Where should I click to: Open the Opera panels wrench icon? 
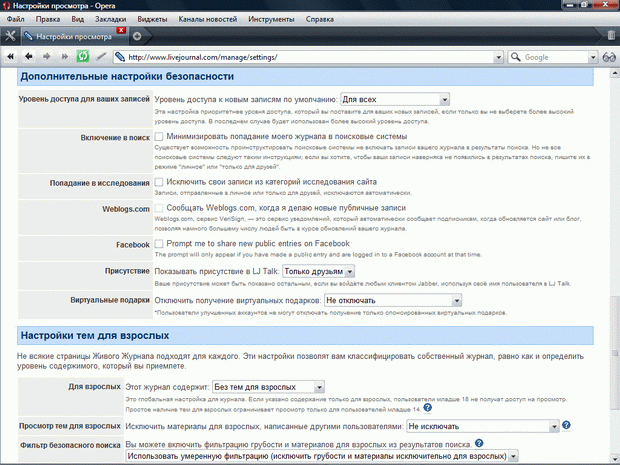[10, 36]
